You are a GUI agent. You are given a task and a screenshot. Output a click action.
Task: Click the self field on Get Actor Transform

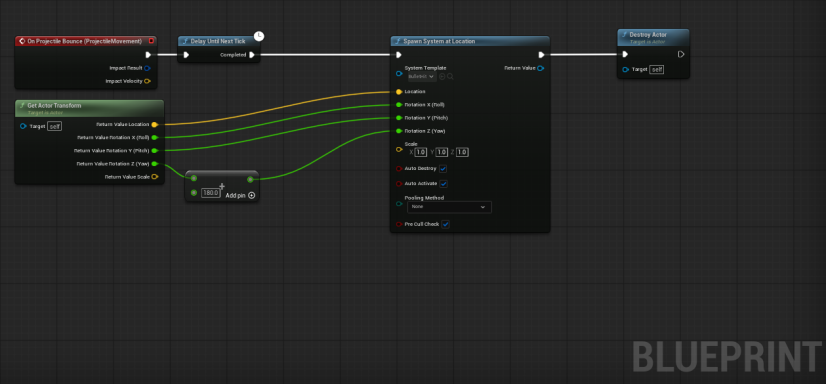point(54,126)
